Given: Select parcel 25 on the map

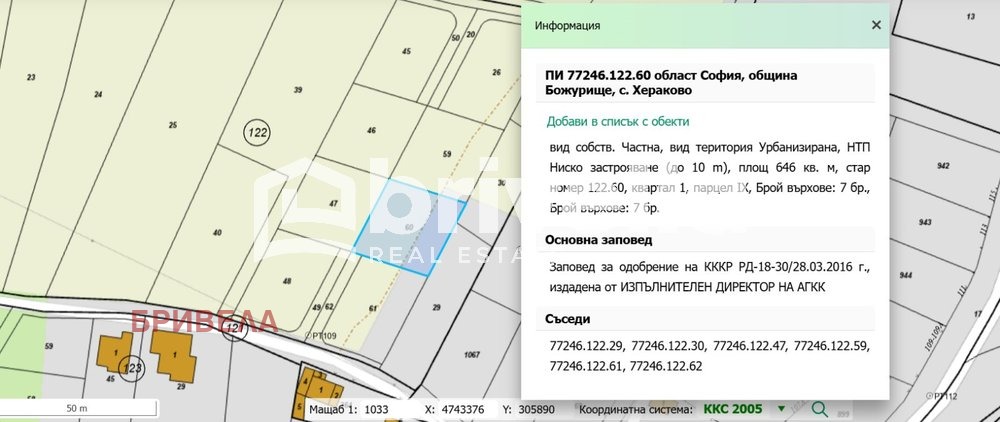Looking at the screenshot, I should [172, 125].
